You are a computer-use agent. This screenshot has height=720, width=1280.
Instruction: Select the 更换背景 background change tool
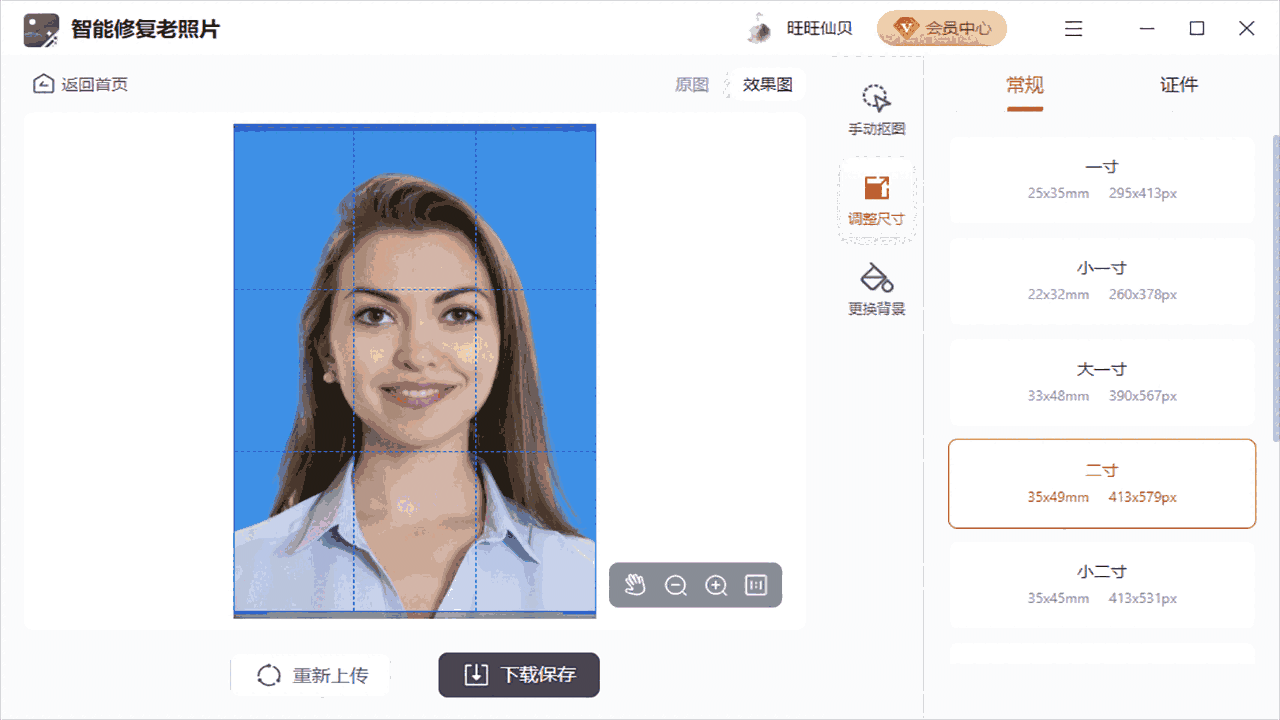pyautogui.click(x=876, y=288)
